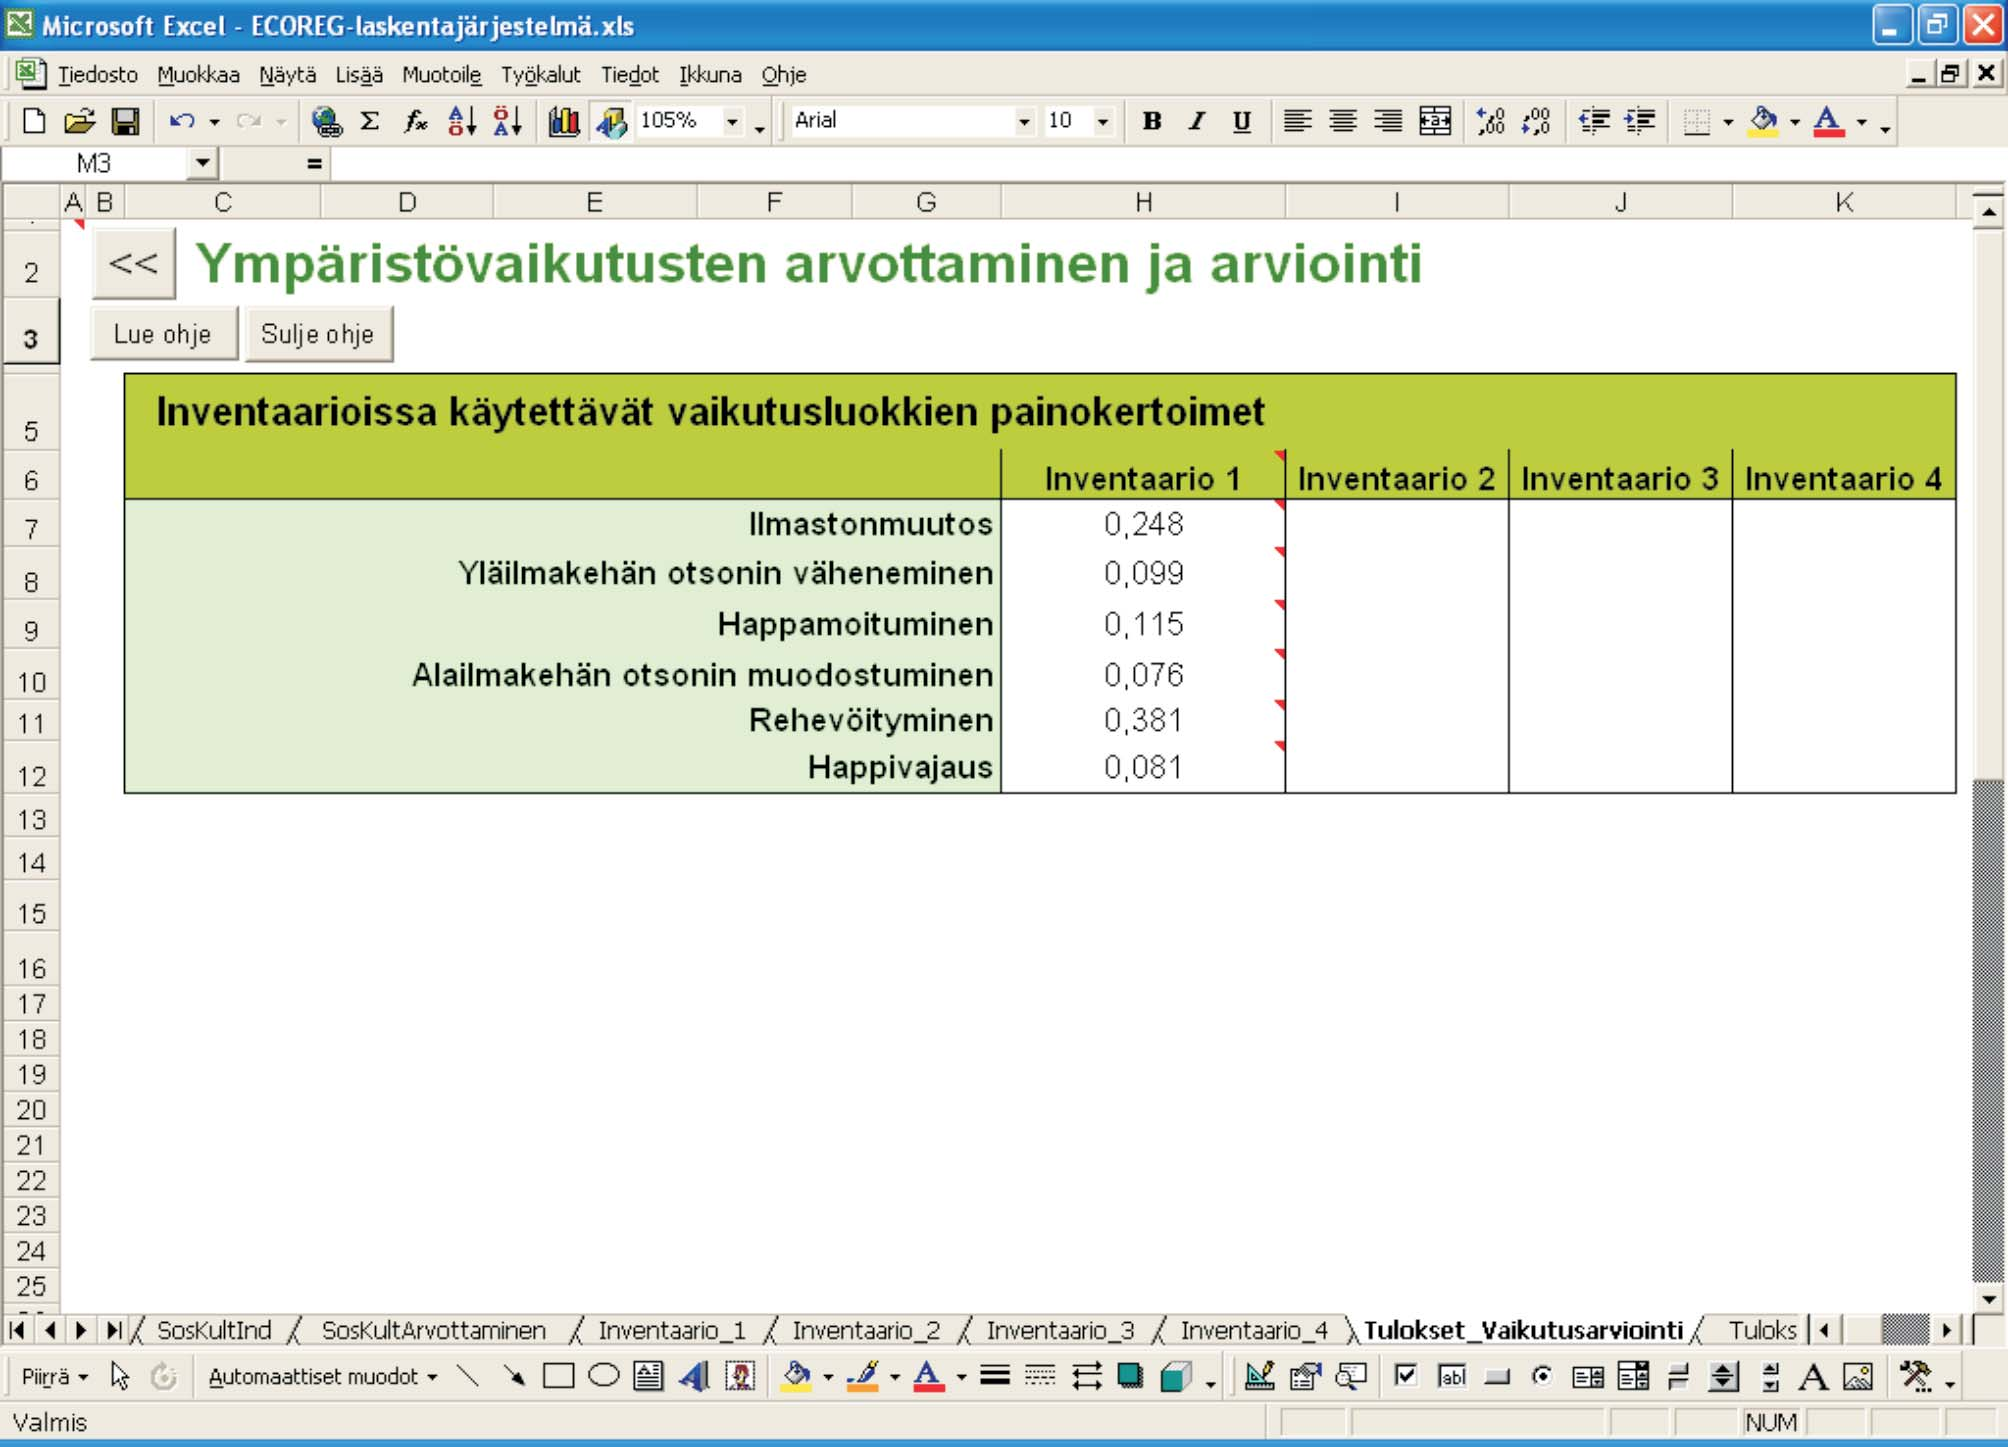Click the Lue ohje button
The width and height of the screenshot is (2008, 1447).
[163, 333]
